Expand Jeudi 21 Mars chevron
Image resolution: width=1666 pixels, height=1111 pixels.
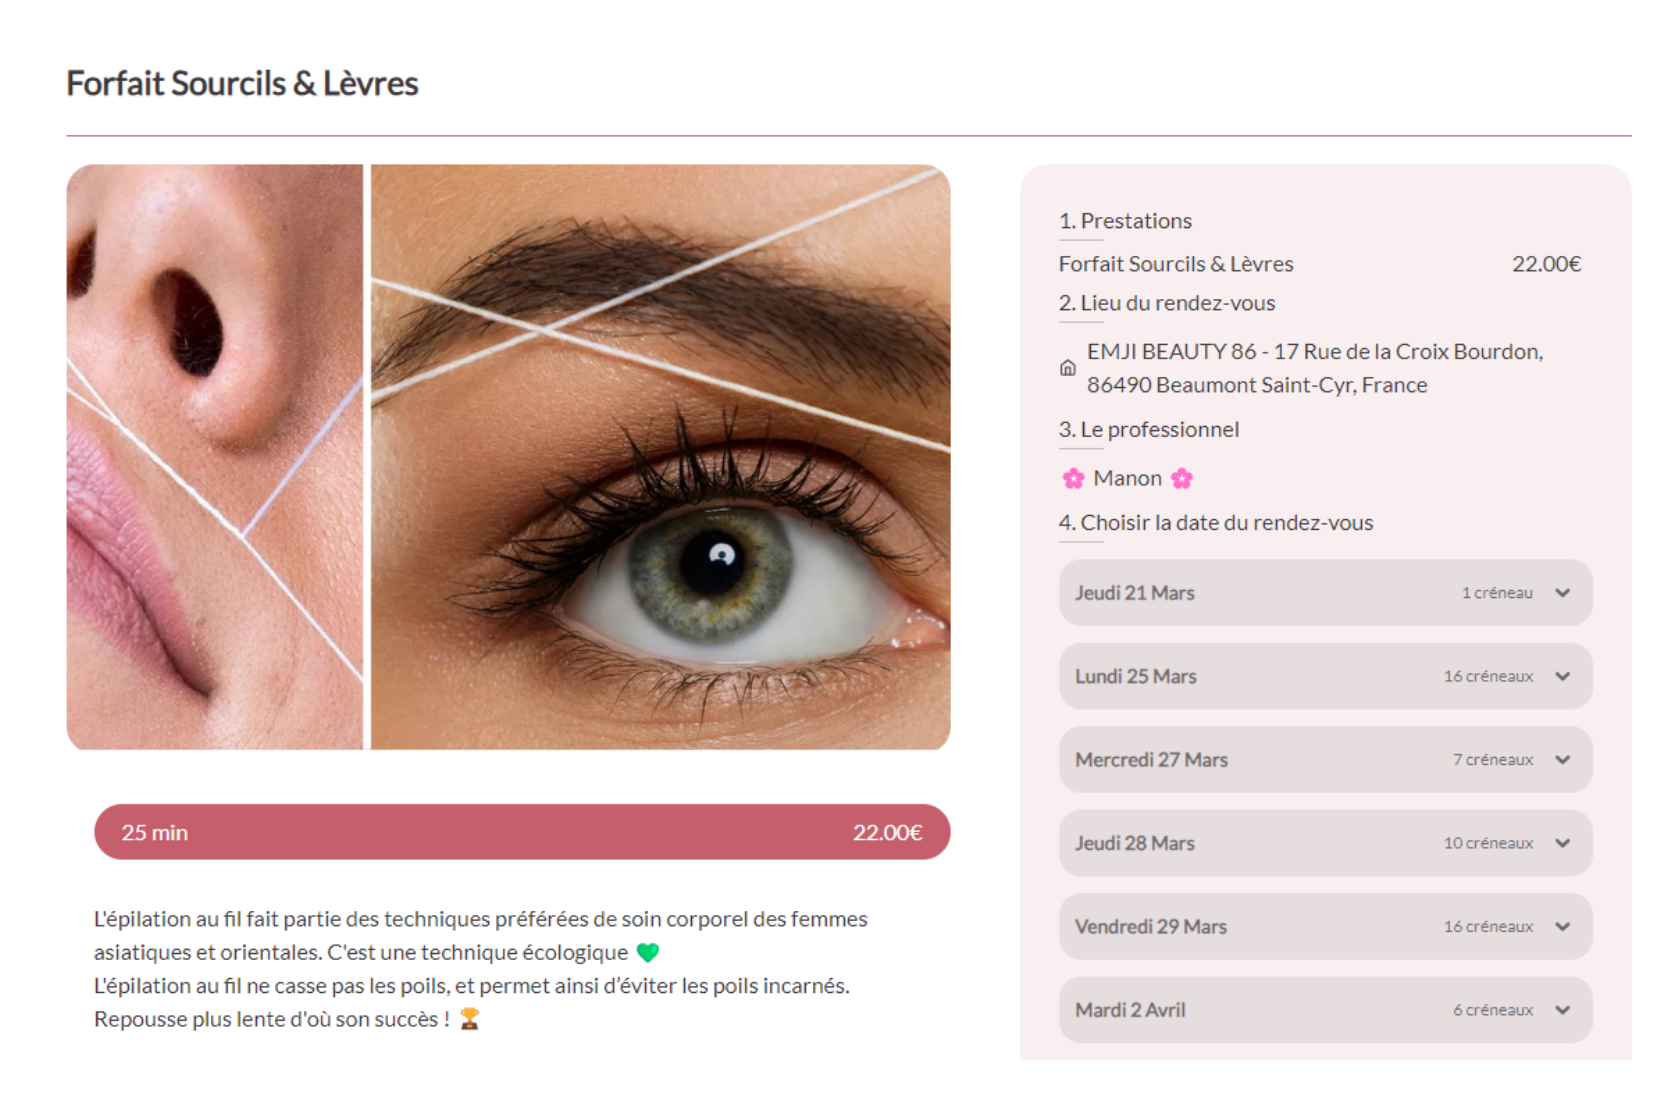(1562, 593)
